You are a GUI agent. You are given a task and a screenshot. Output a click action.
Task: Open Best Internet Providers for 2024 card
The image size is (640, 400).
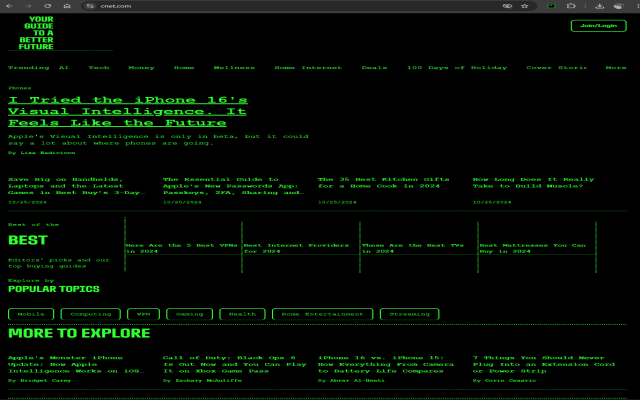tap(296, 248)
